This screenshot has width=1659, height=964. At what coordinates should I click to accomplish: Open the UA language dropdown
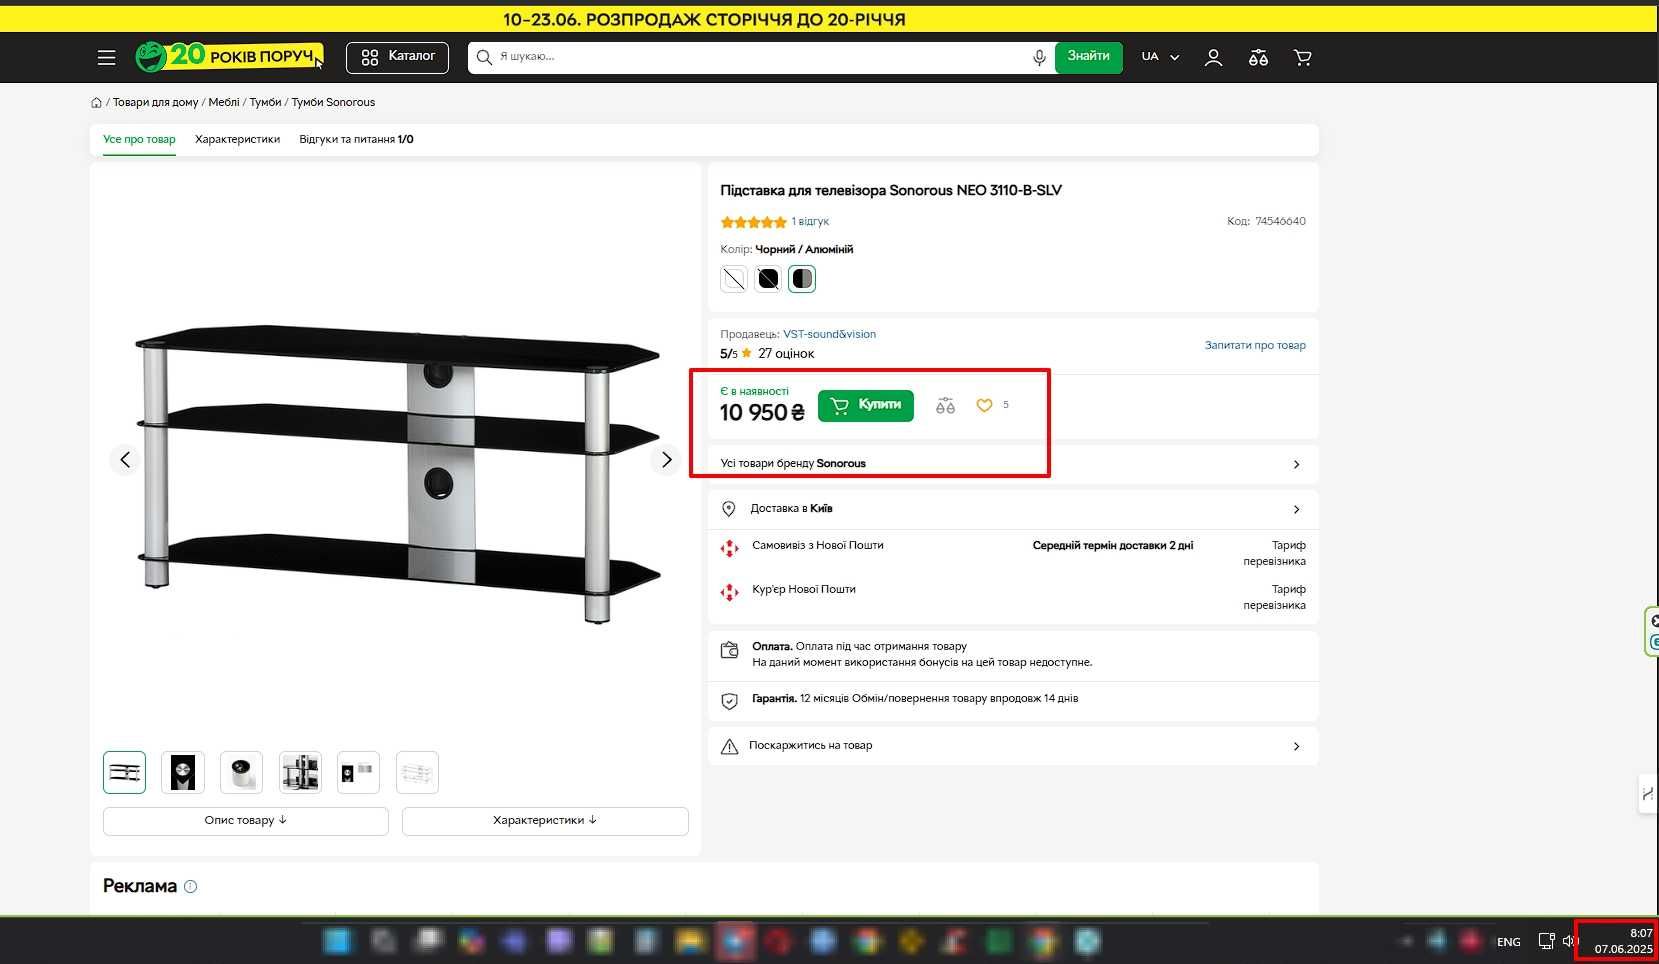[x=1160, y=57]
